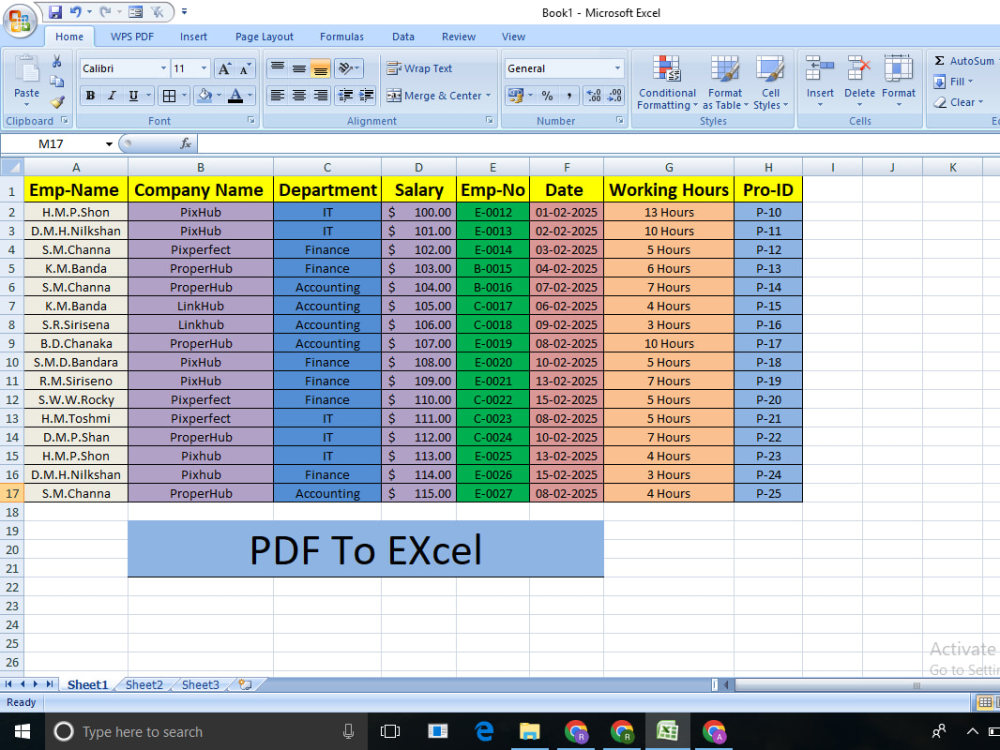Open the font size dropdown
The height and width of the screenshot is (750, 1000).
[203, 68]
